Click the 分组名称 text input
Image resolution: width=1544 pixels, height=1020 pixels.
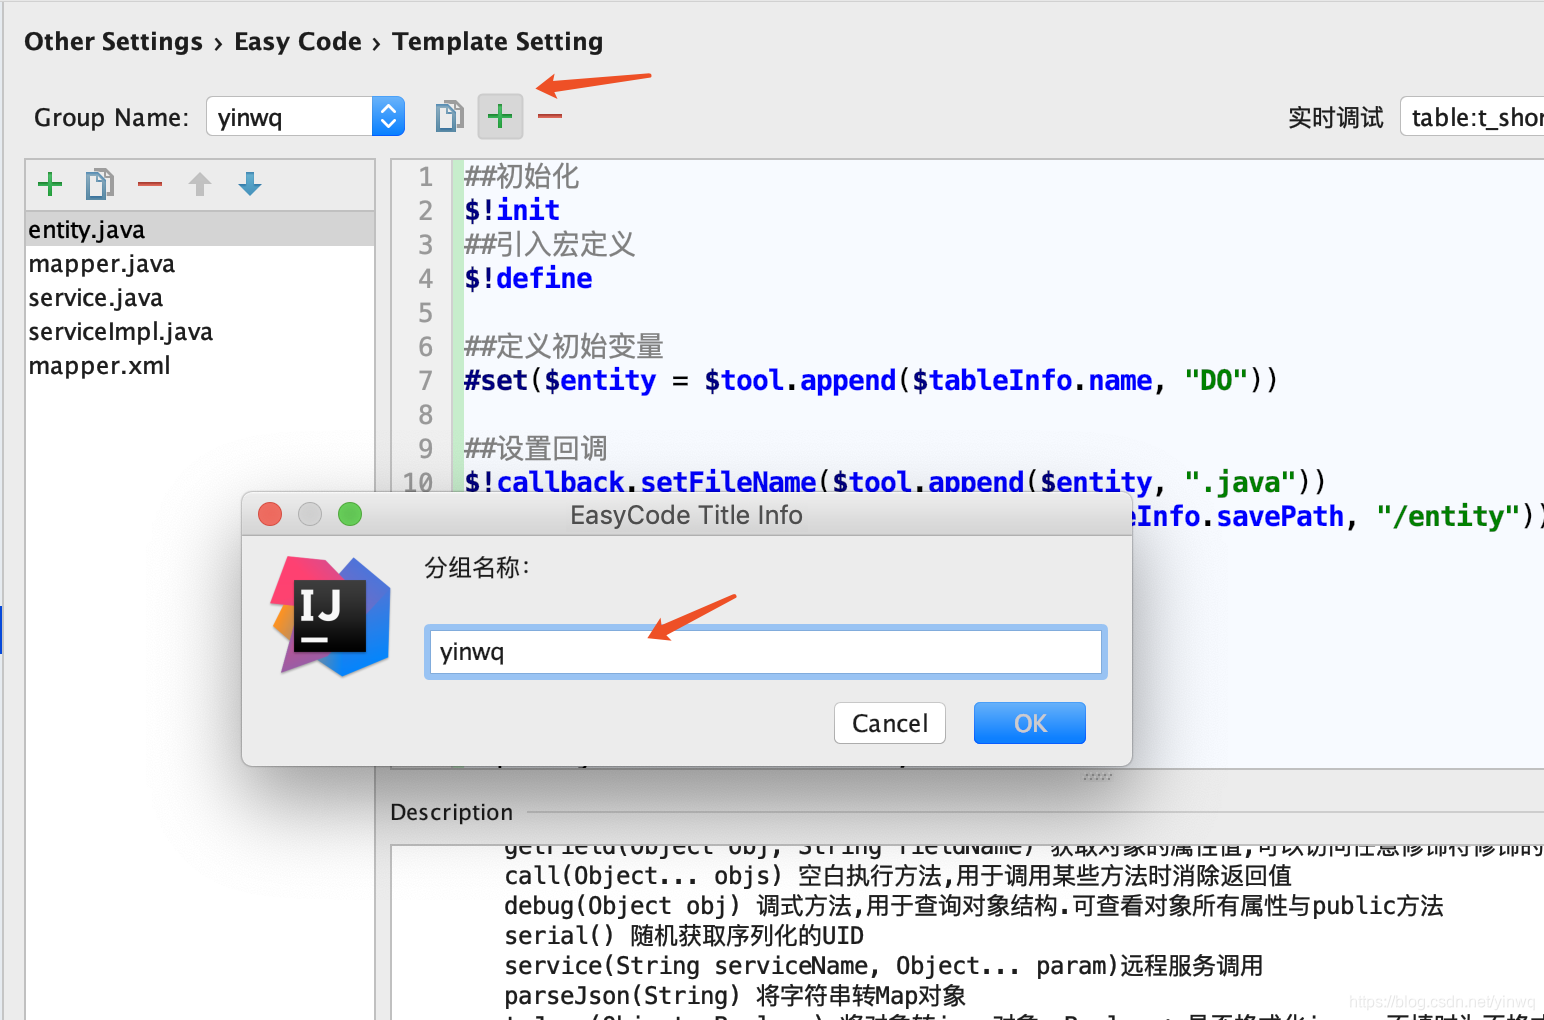(765, 651)
